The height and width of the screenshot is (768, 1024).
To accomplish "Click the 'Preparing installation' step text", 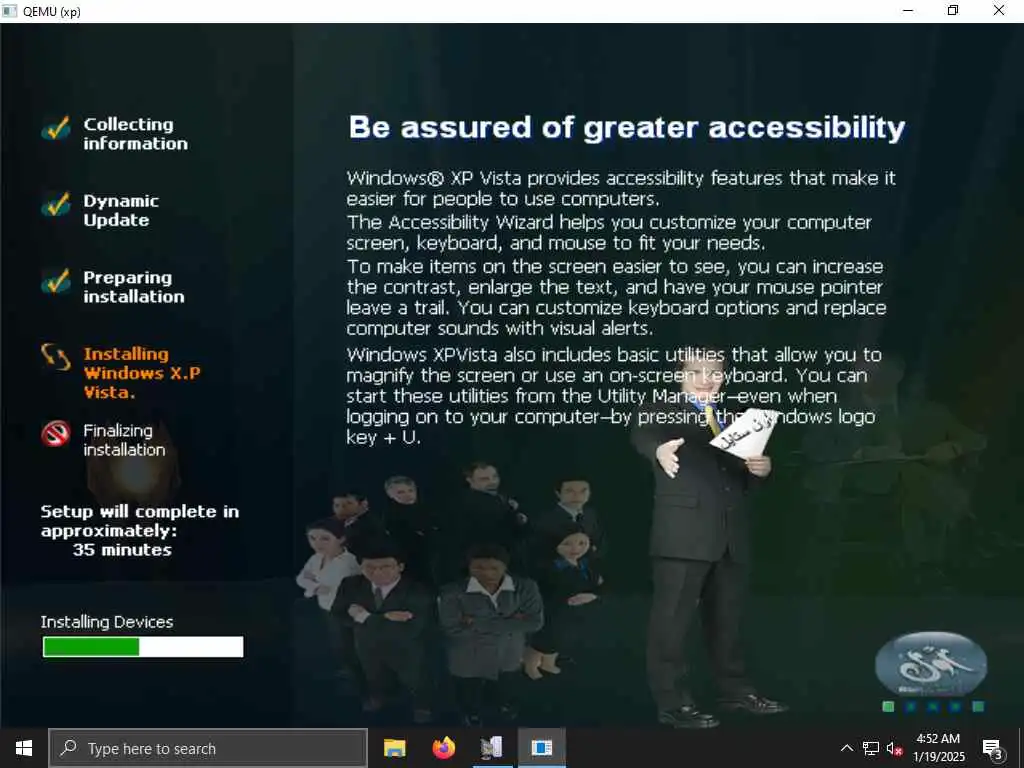I will tap(134, 287).
